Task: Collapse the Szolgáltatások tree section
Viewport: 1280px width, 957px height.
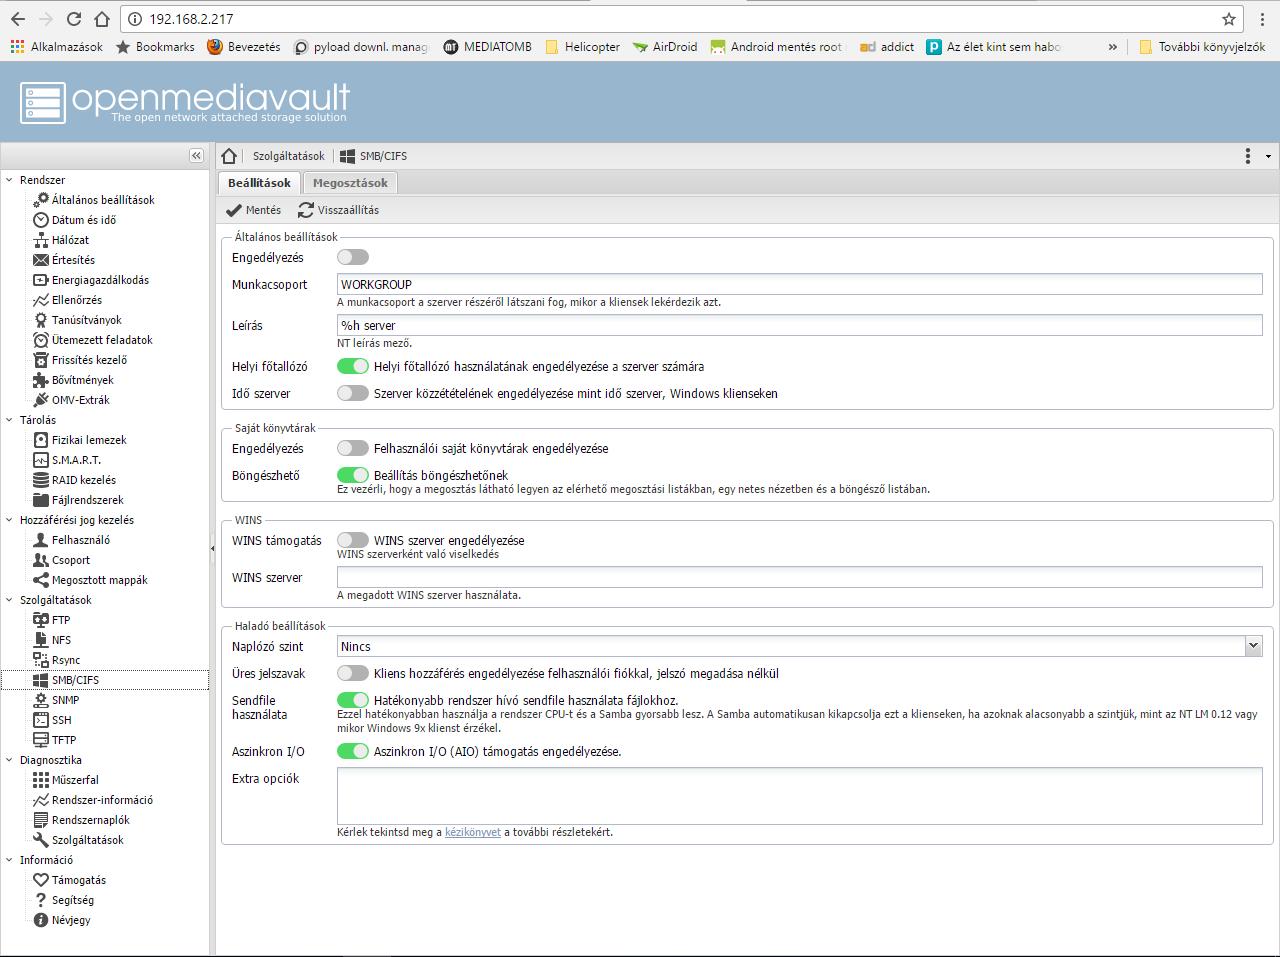Action: point(9,600)
